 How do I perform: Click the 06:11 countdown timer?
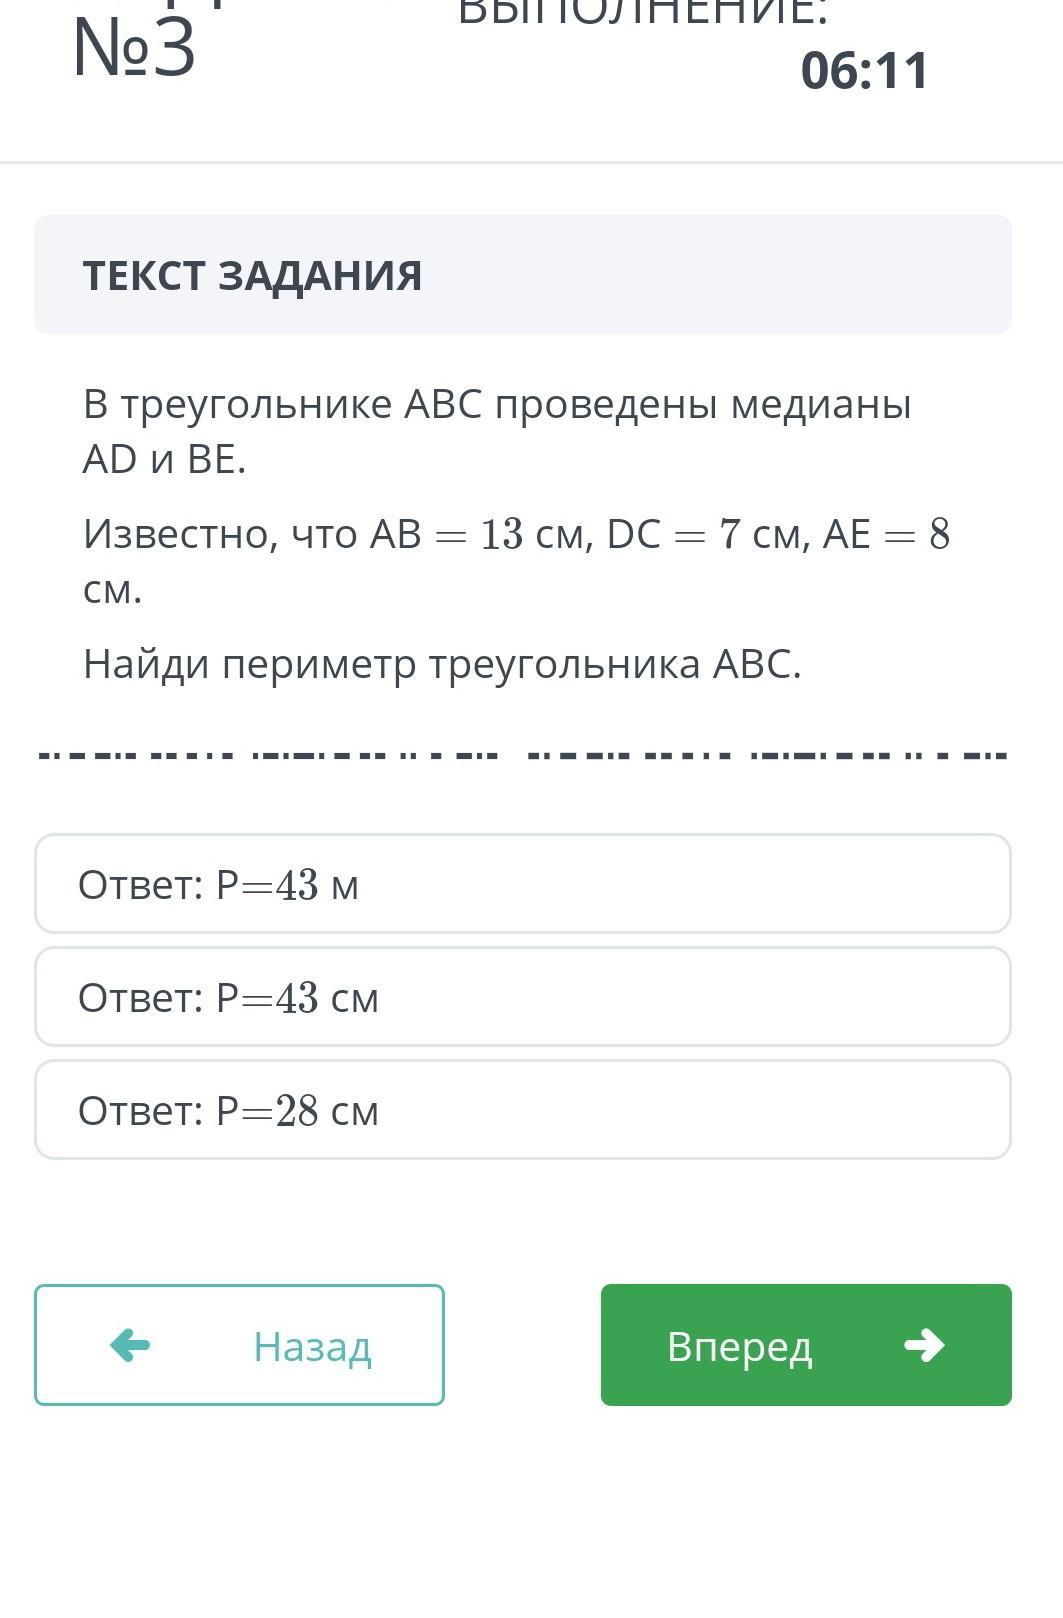(865, 71)
